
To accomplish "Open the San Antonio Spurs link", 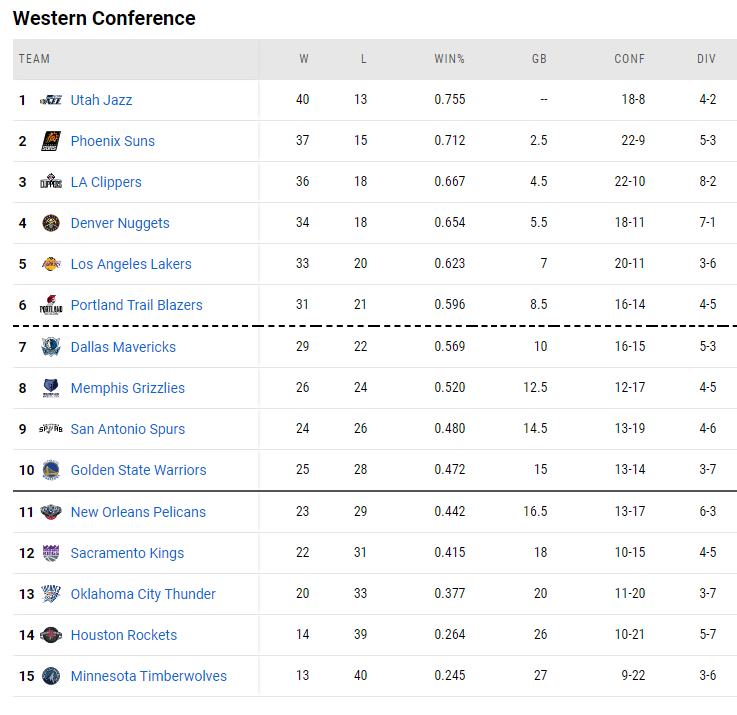I will 128,429.
